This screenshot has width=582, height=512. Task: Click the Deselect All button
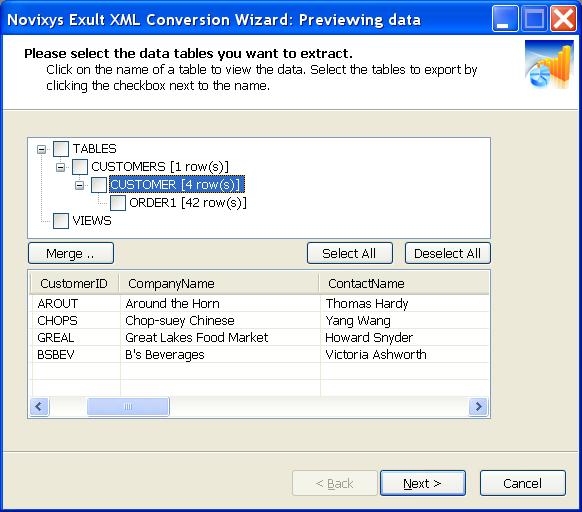448,254
